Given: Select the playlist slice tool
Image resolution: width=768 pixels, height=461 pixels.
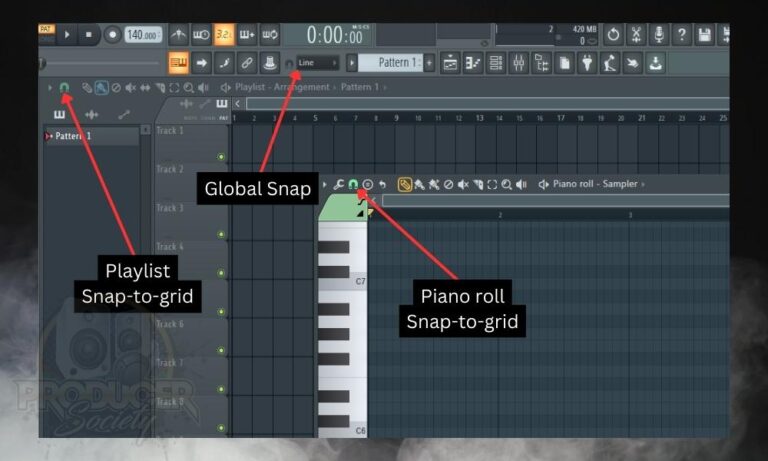Looking at the screenshot, I should pos(160,88).
